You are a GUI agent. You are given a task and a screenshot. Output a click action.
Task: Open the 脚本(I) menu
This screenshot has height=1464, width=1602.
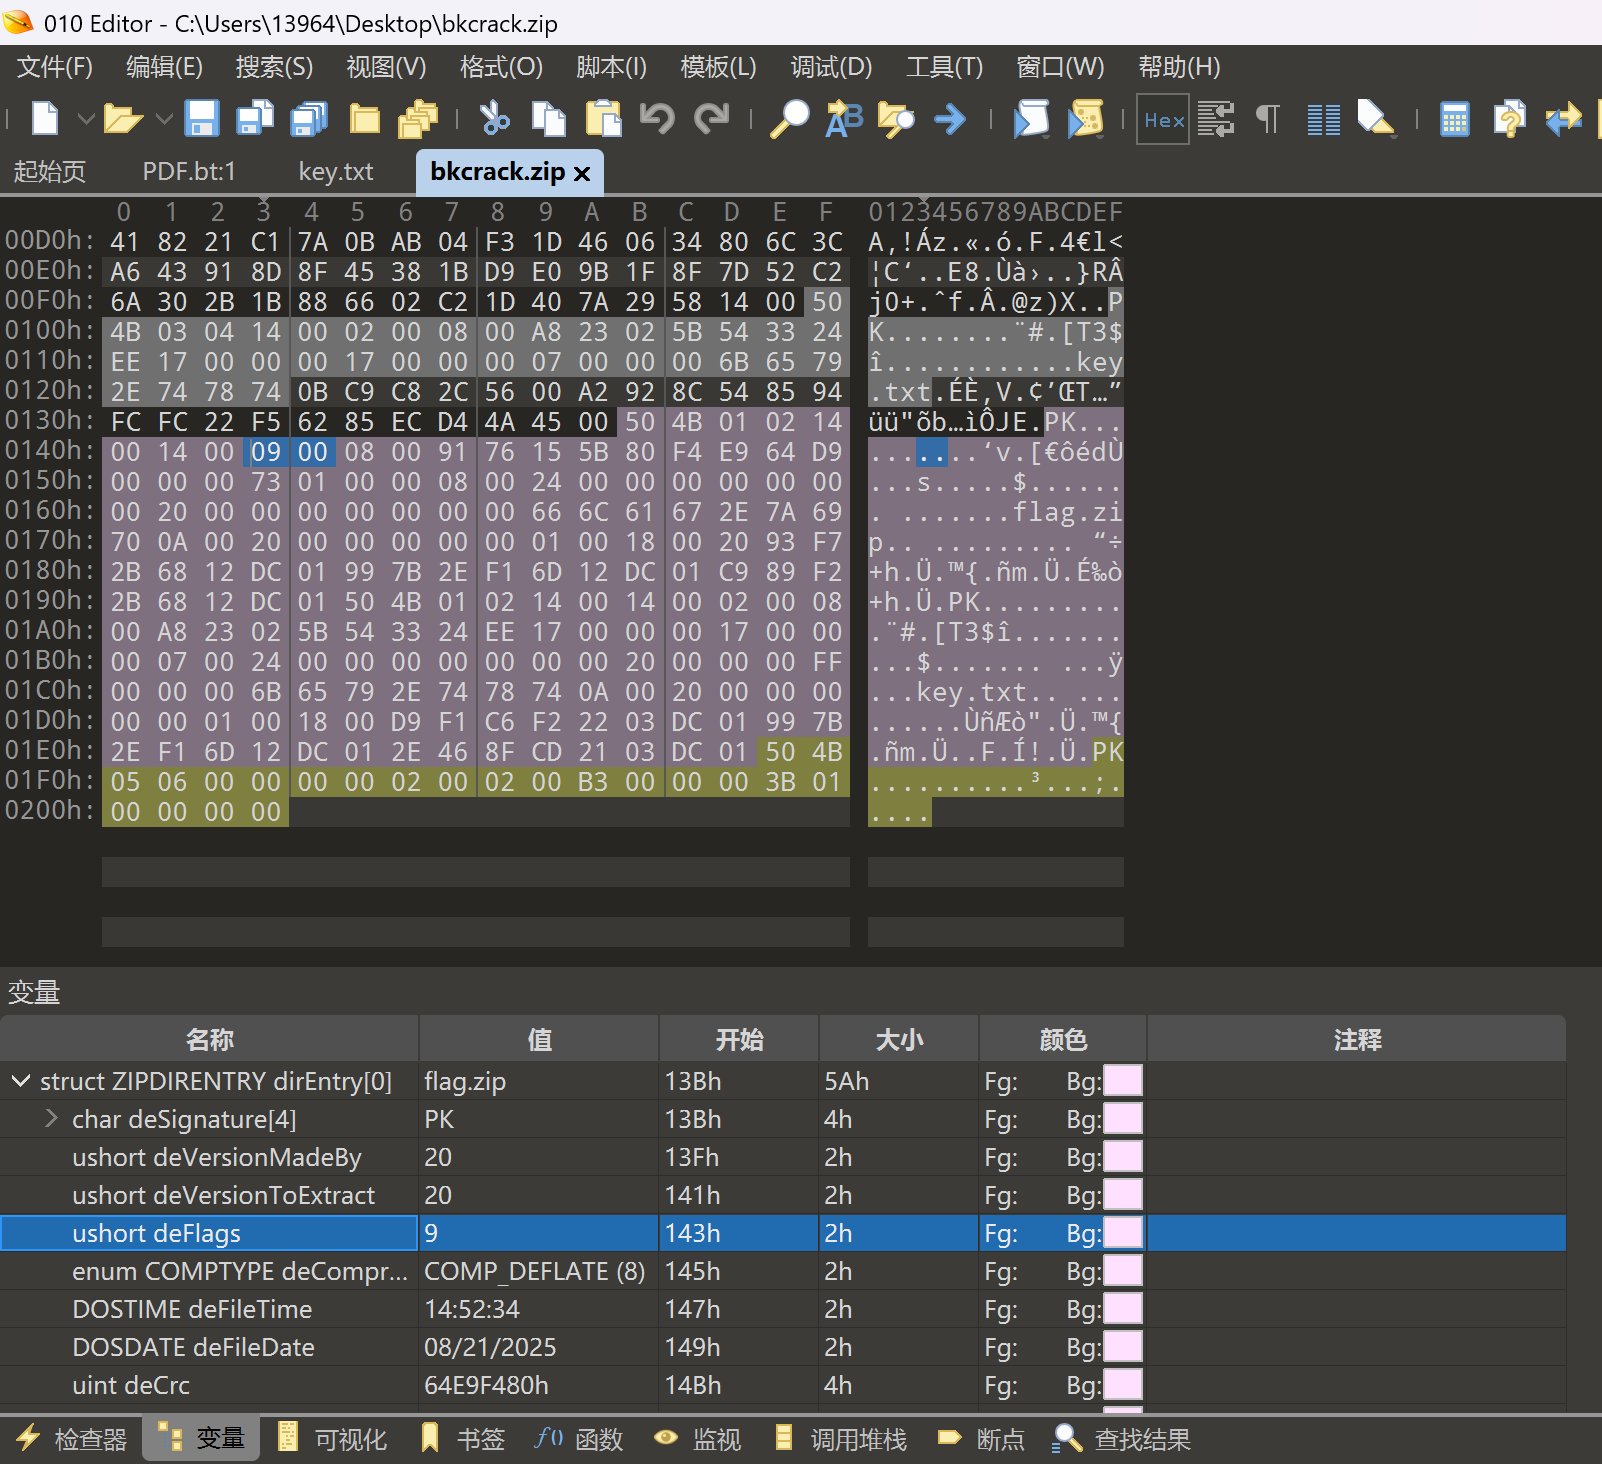pos(611,67)
